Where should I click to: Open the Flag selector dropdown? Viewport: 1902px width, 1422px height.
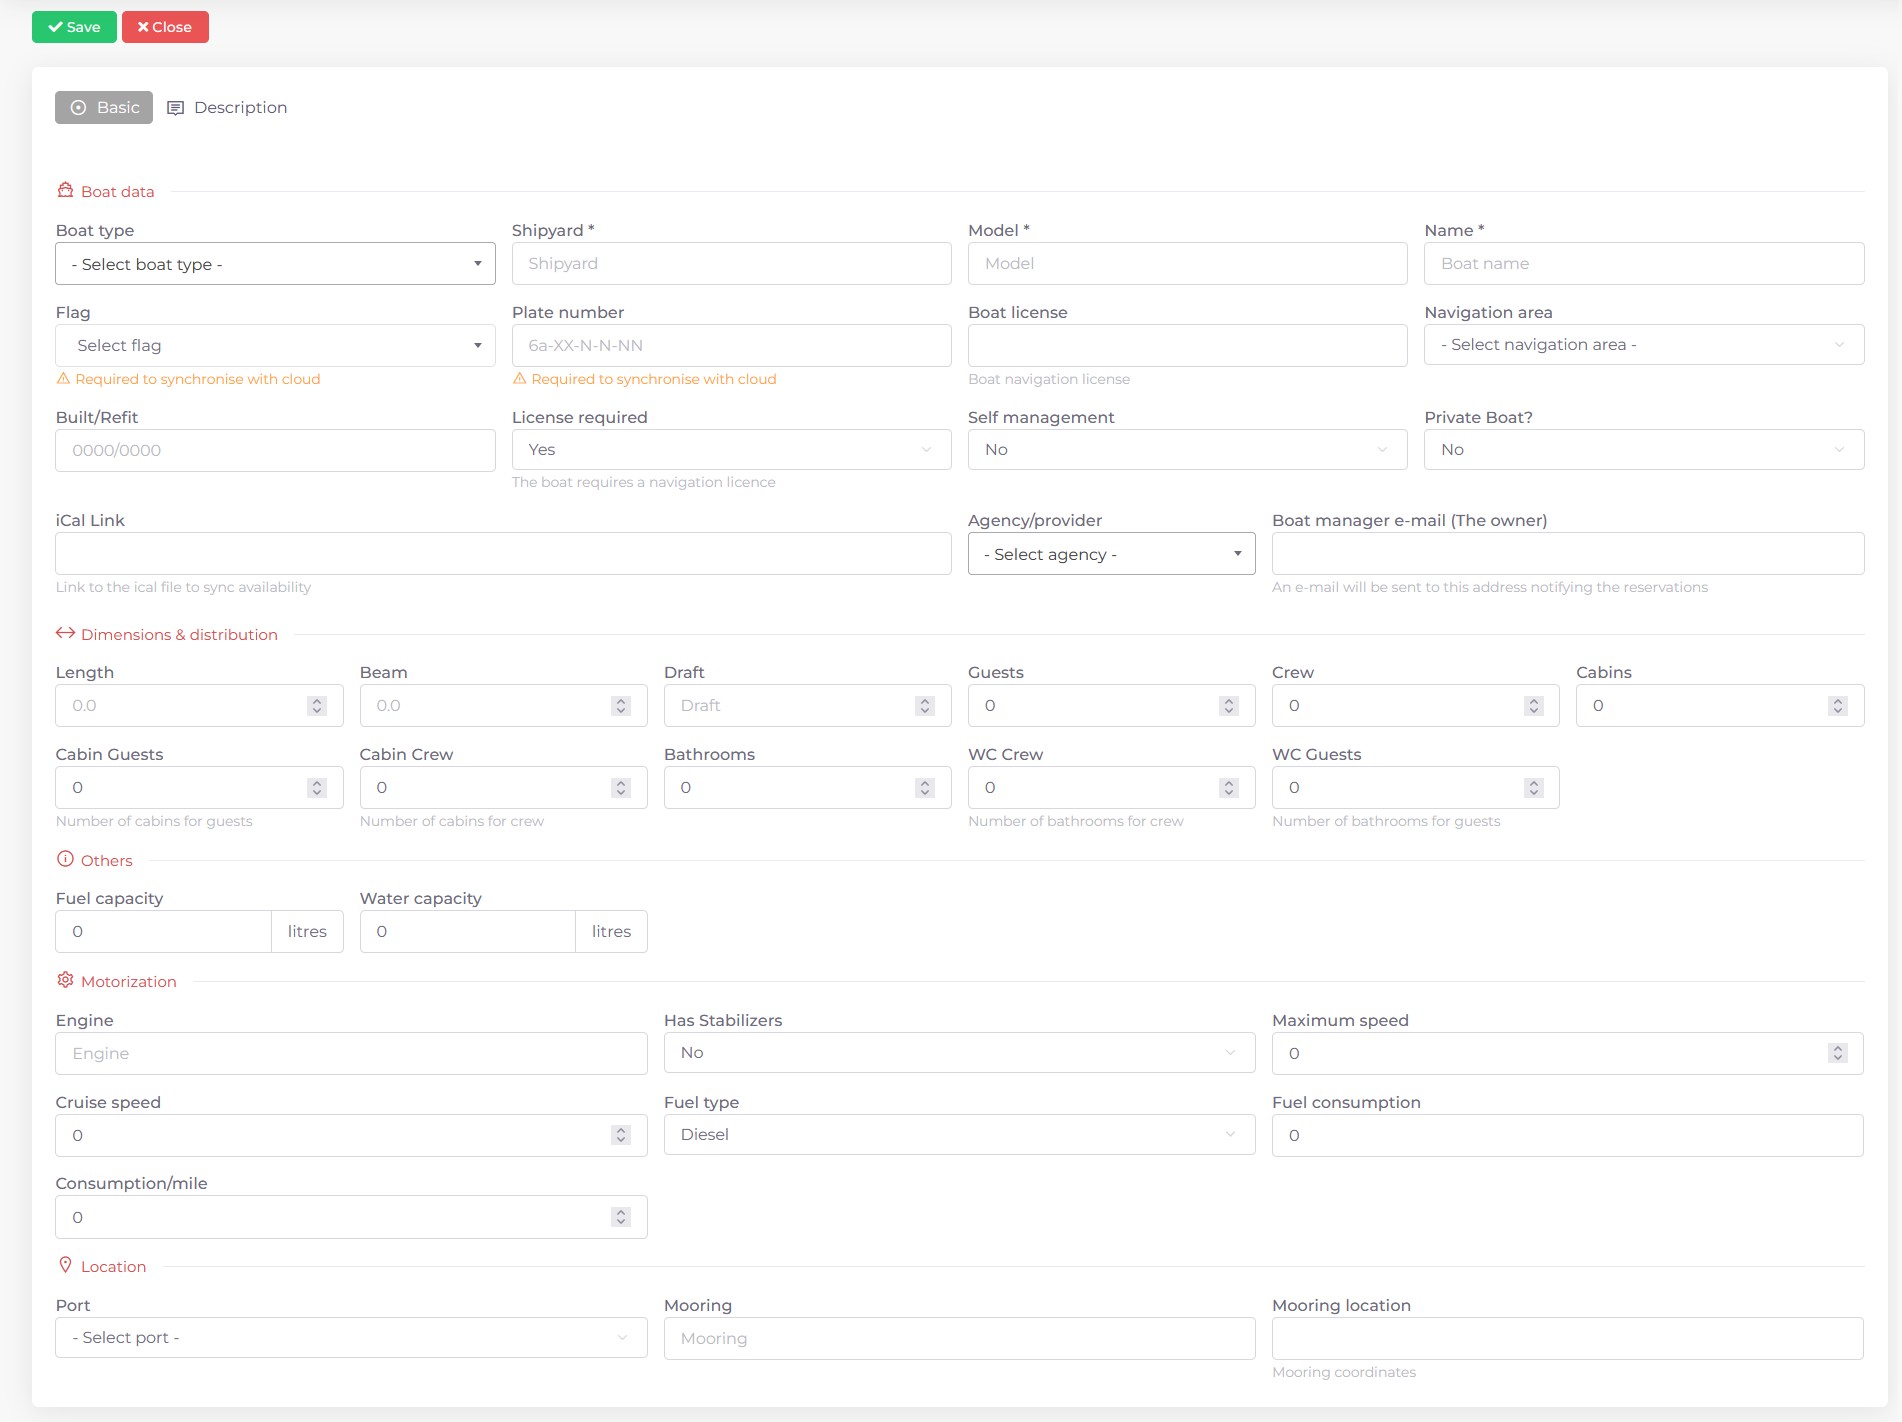tap(275, 345)
